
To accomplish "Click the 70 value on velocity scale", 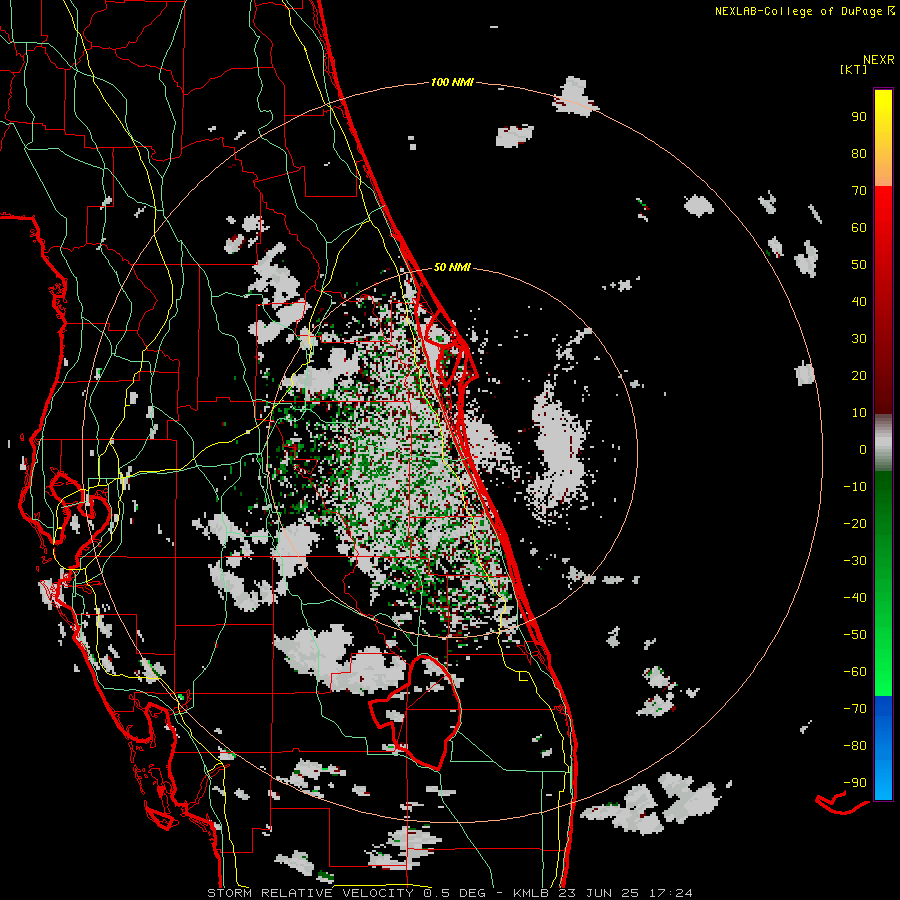I will coord(859,191).
